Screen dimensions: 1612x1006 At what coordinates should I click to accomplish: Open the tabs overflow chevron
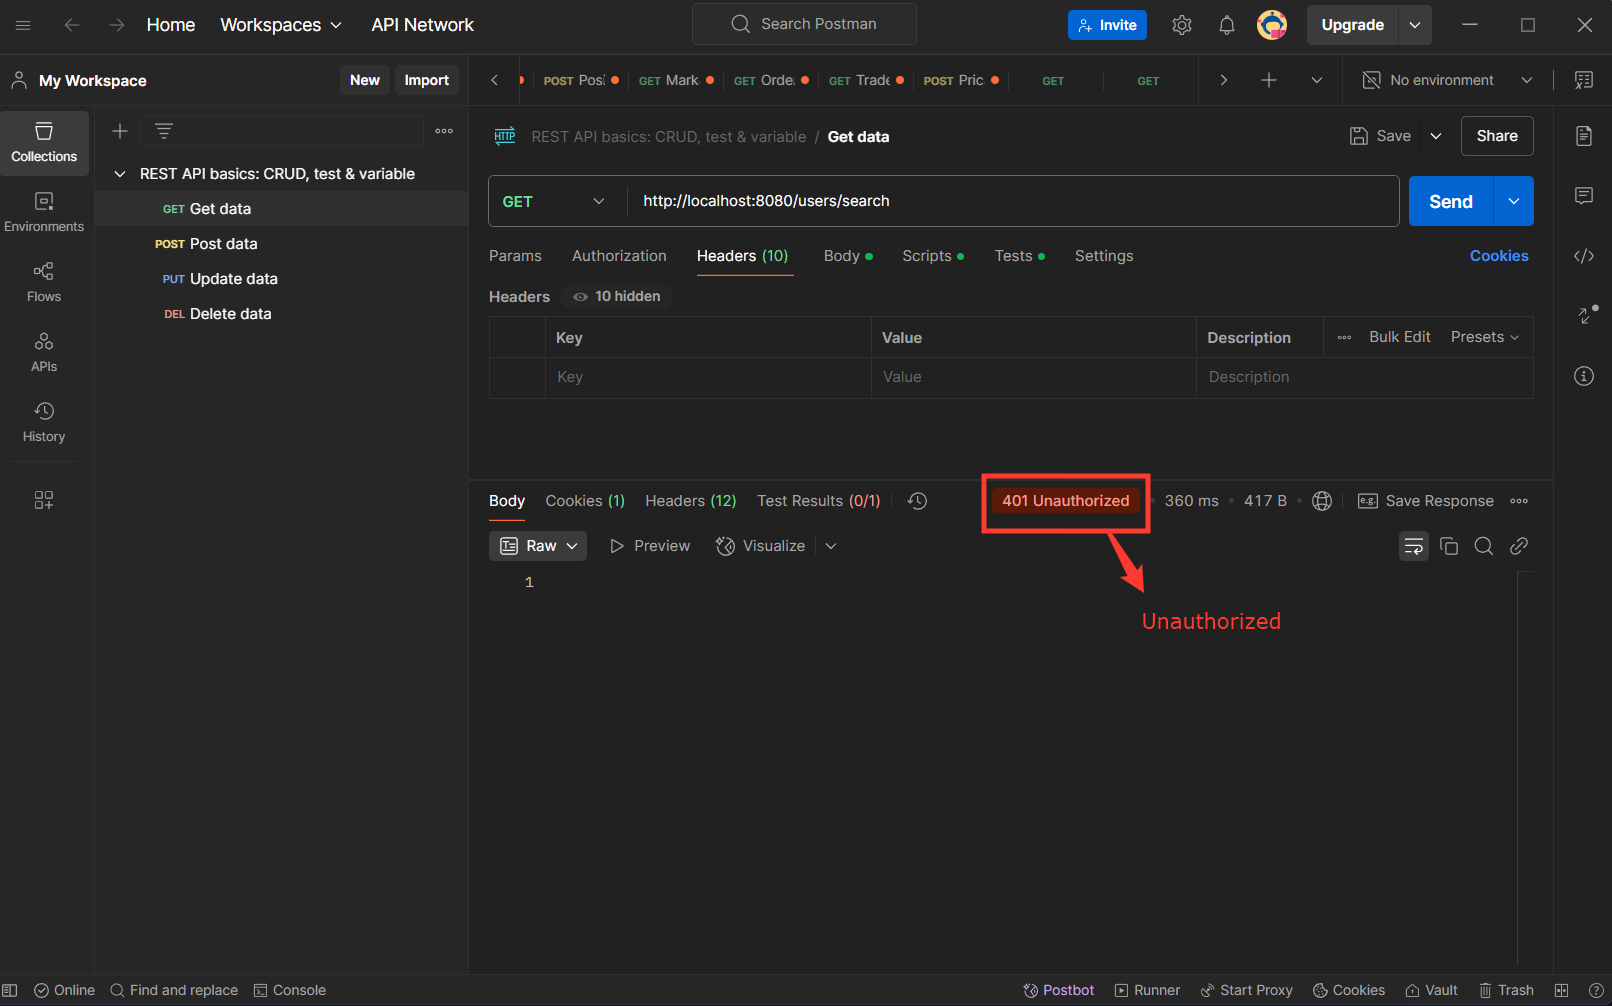click(1317, 80)
